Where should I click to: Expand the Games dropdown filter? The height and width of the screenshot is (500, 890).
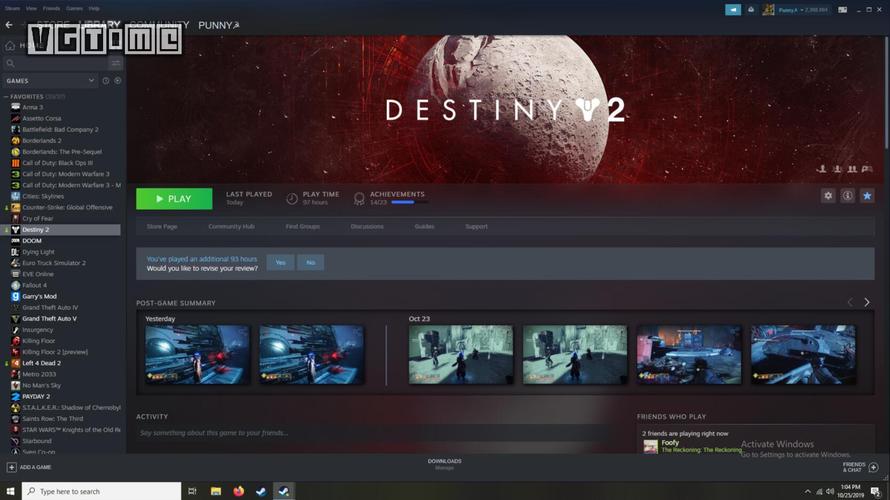click(91, 80)
